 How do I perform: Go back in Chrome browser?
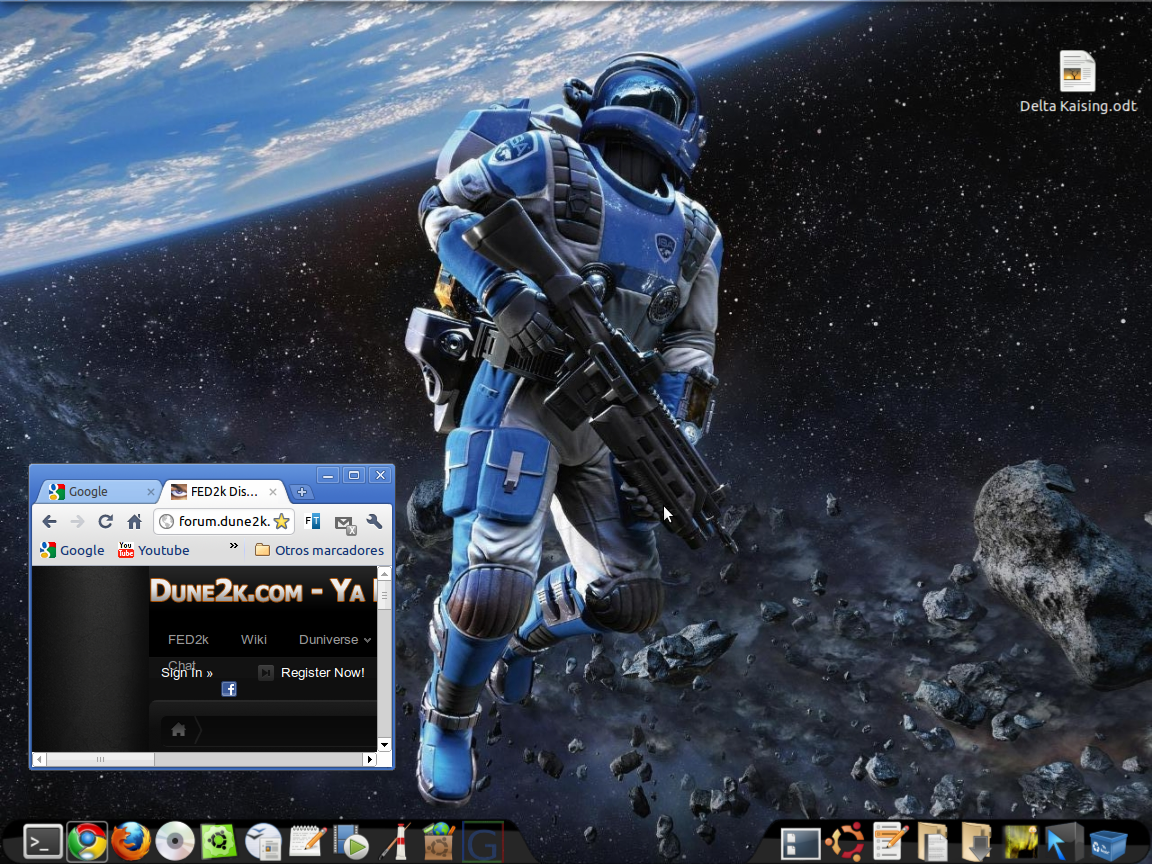49,522
